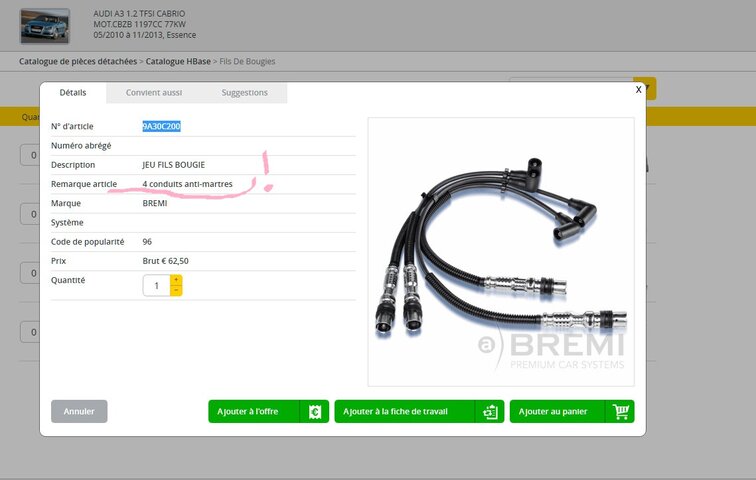Open the Convient aussi tab
The height and width of the screenshot is (480, 756).
click(x=154, y=93)
